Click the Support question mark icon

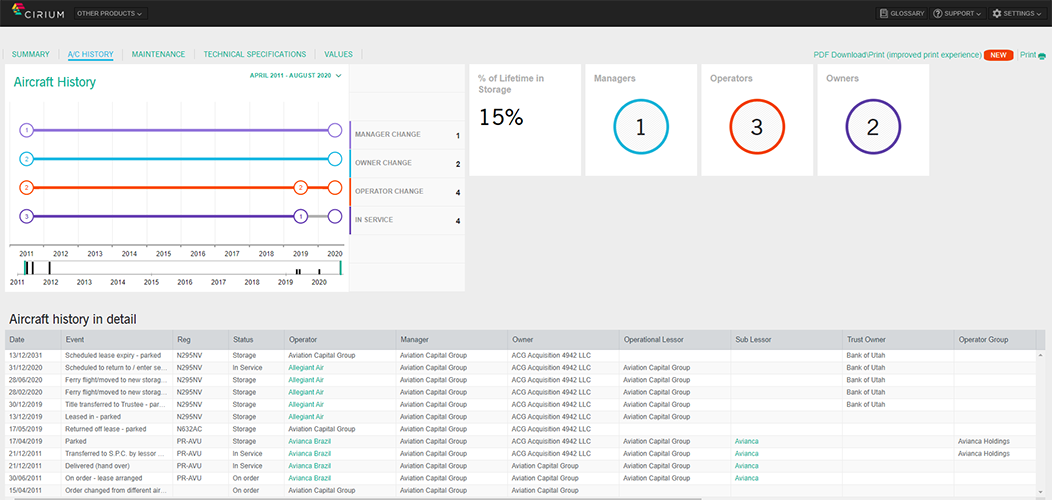click(937, 13)
